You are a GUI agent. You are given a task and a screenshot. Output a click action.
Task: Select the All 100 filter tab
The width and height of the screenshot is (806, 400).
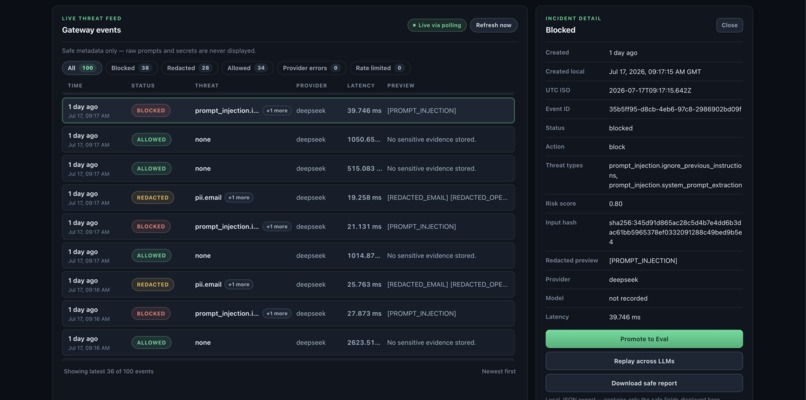tap(82, 68)
